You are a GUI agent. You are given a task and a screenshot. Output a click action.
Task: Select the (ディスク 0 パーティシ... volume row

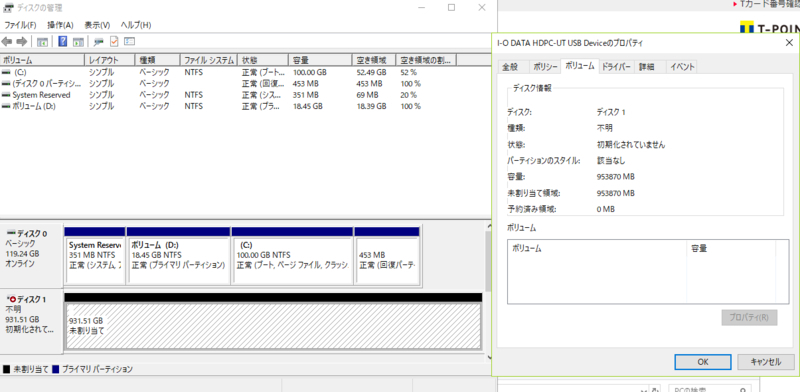point(229,84)
